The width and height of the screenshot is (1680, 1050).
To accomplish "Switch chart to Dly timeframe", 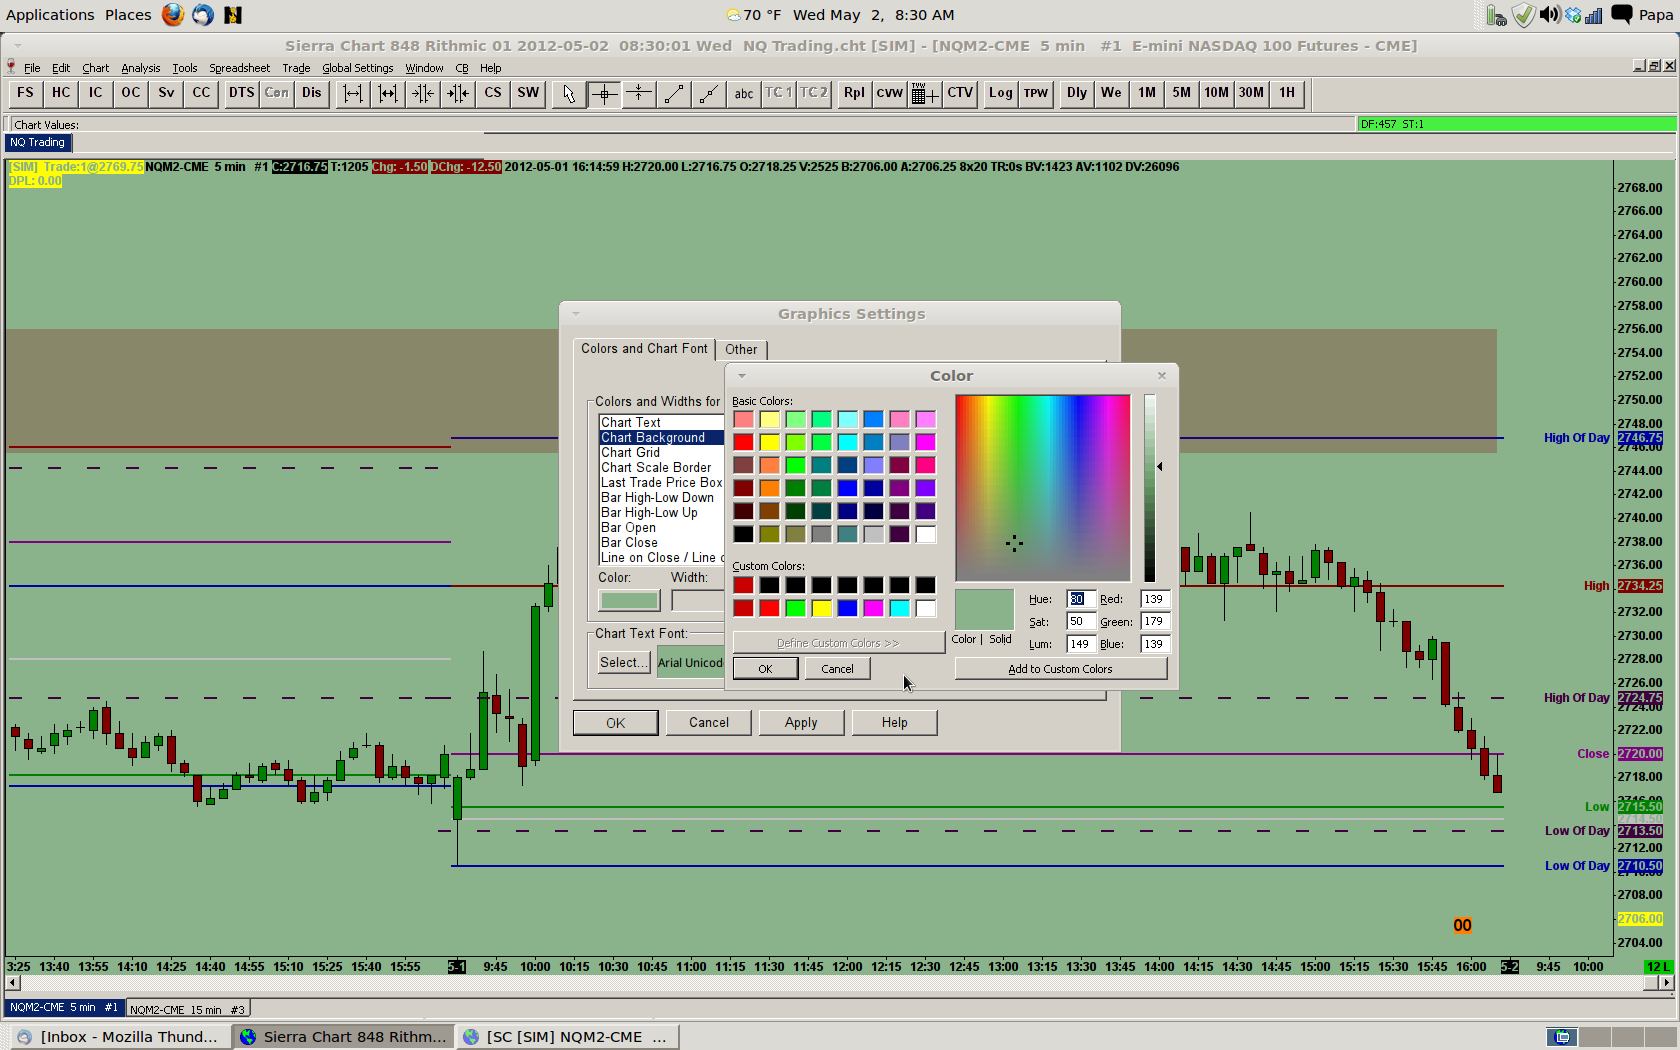I will [x=1076, y=93].
